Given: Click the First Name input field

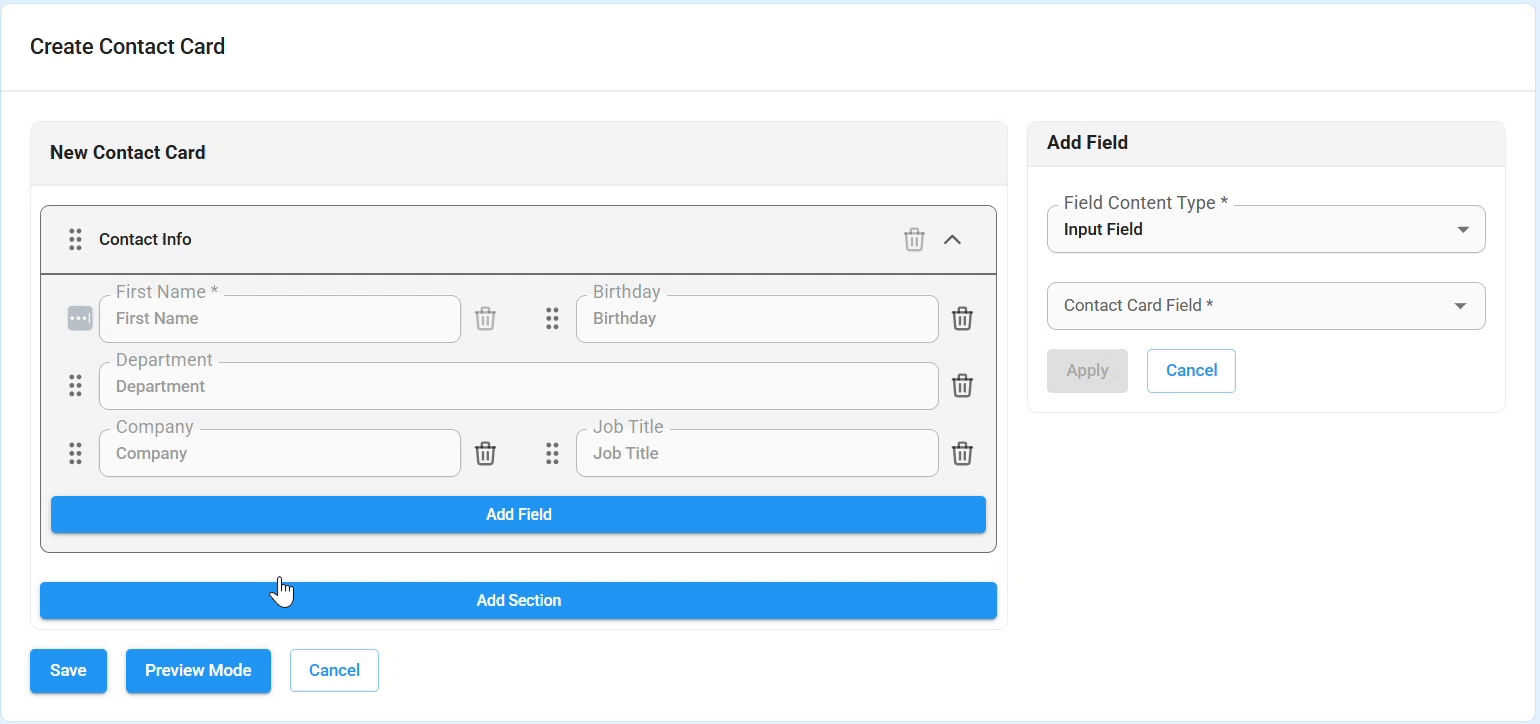Looking at the screenshot, I should pyautogui.click(x=280, y=319).
